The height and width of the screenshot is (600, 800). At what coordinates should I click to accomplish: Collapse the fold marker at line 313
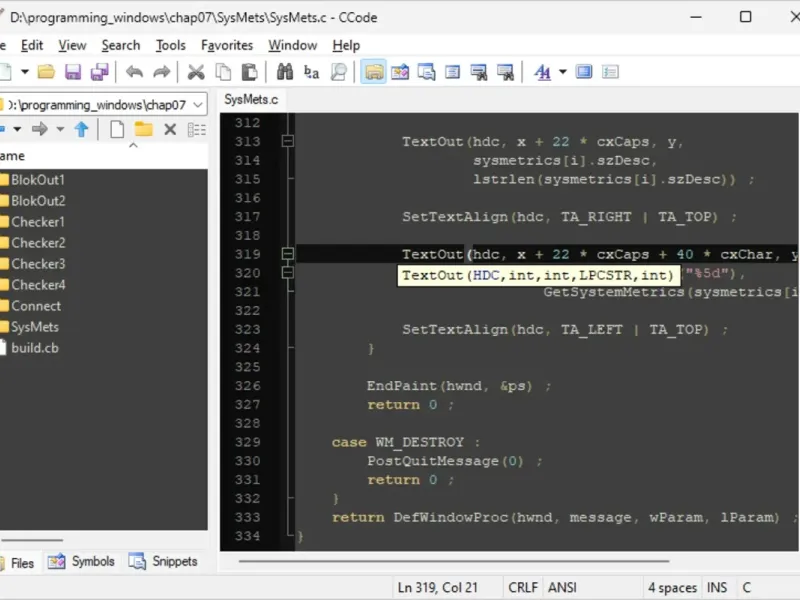pos(288,141)
